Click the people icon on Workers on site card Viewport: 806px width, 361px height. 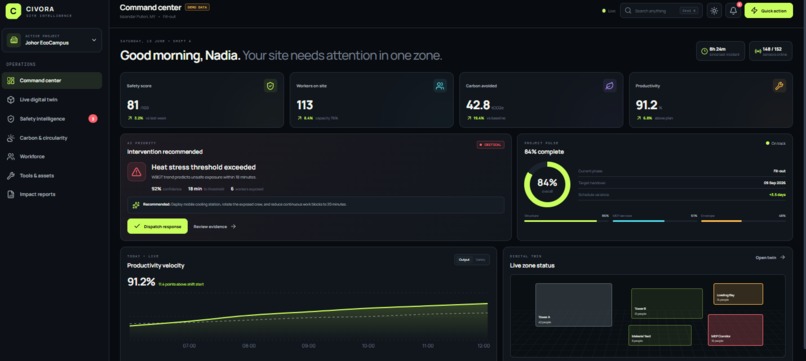440,86
